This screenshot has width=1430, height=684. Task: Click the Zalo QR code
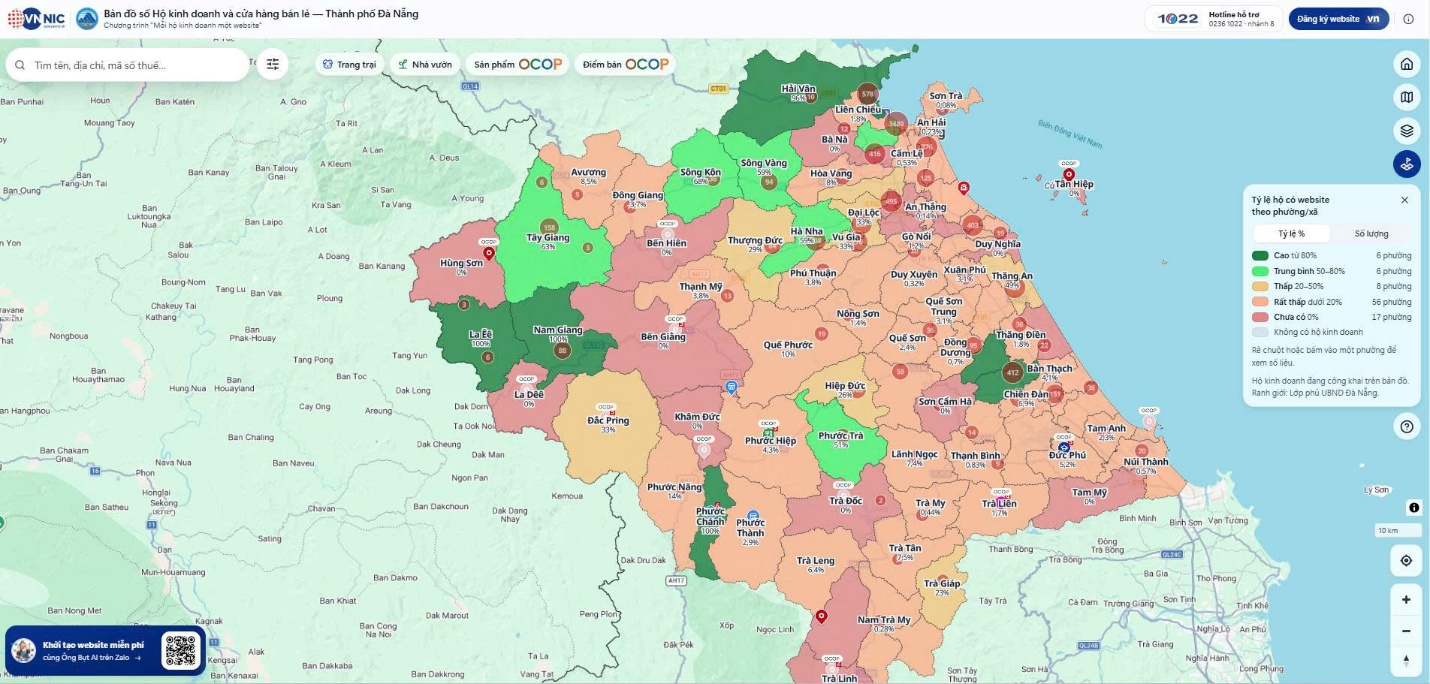coord(180,651)
